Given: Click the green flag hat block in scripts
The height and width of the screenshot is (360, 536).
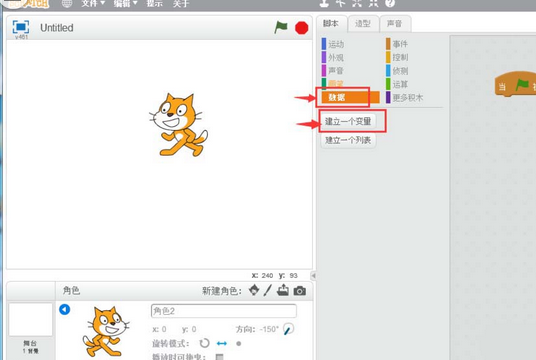Looking at the screenshot, I should 515,84.
